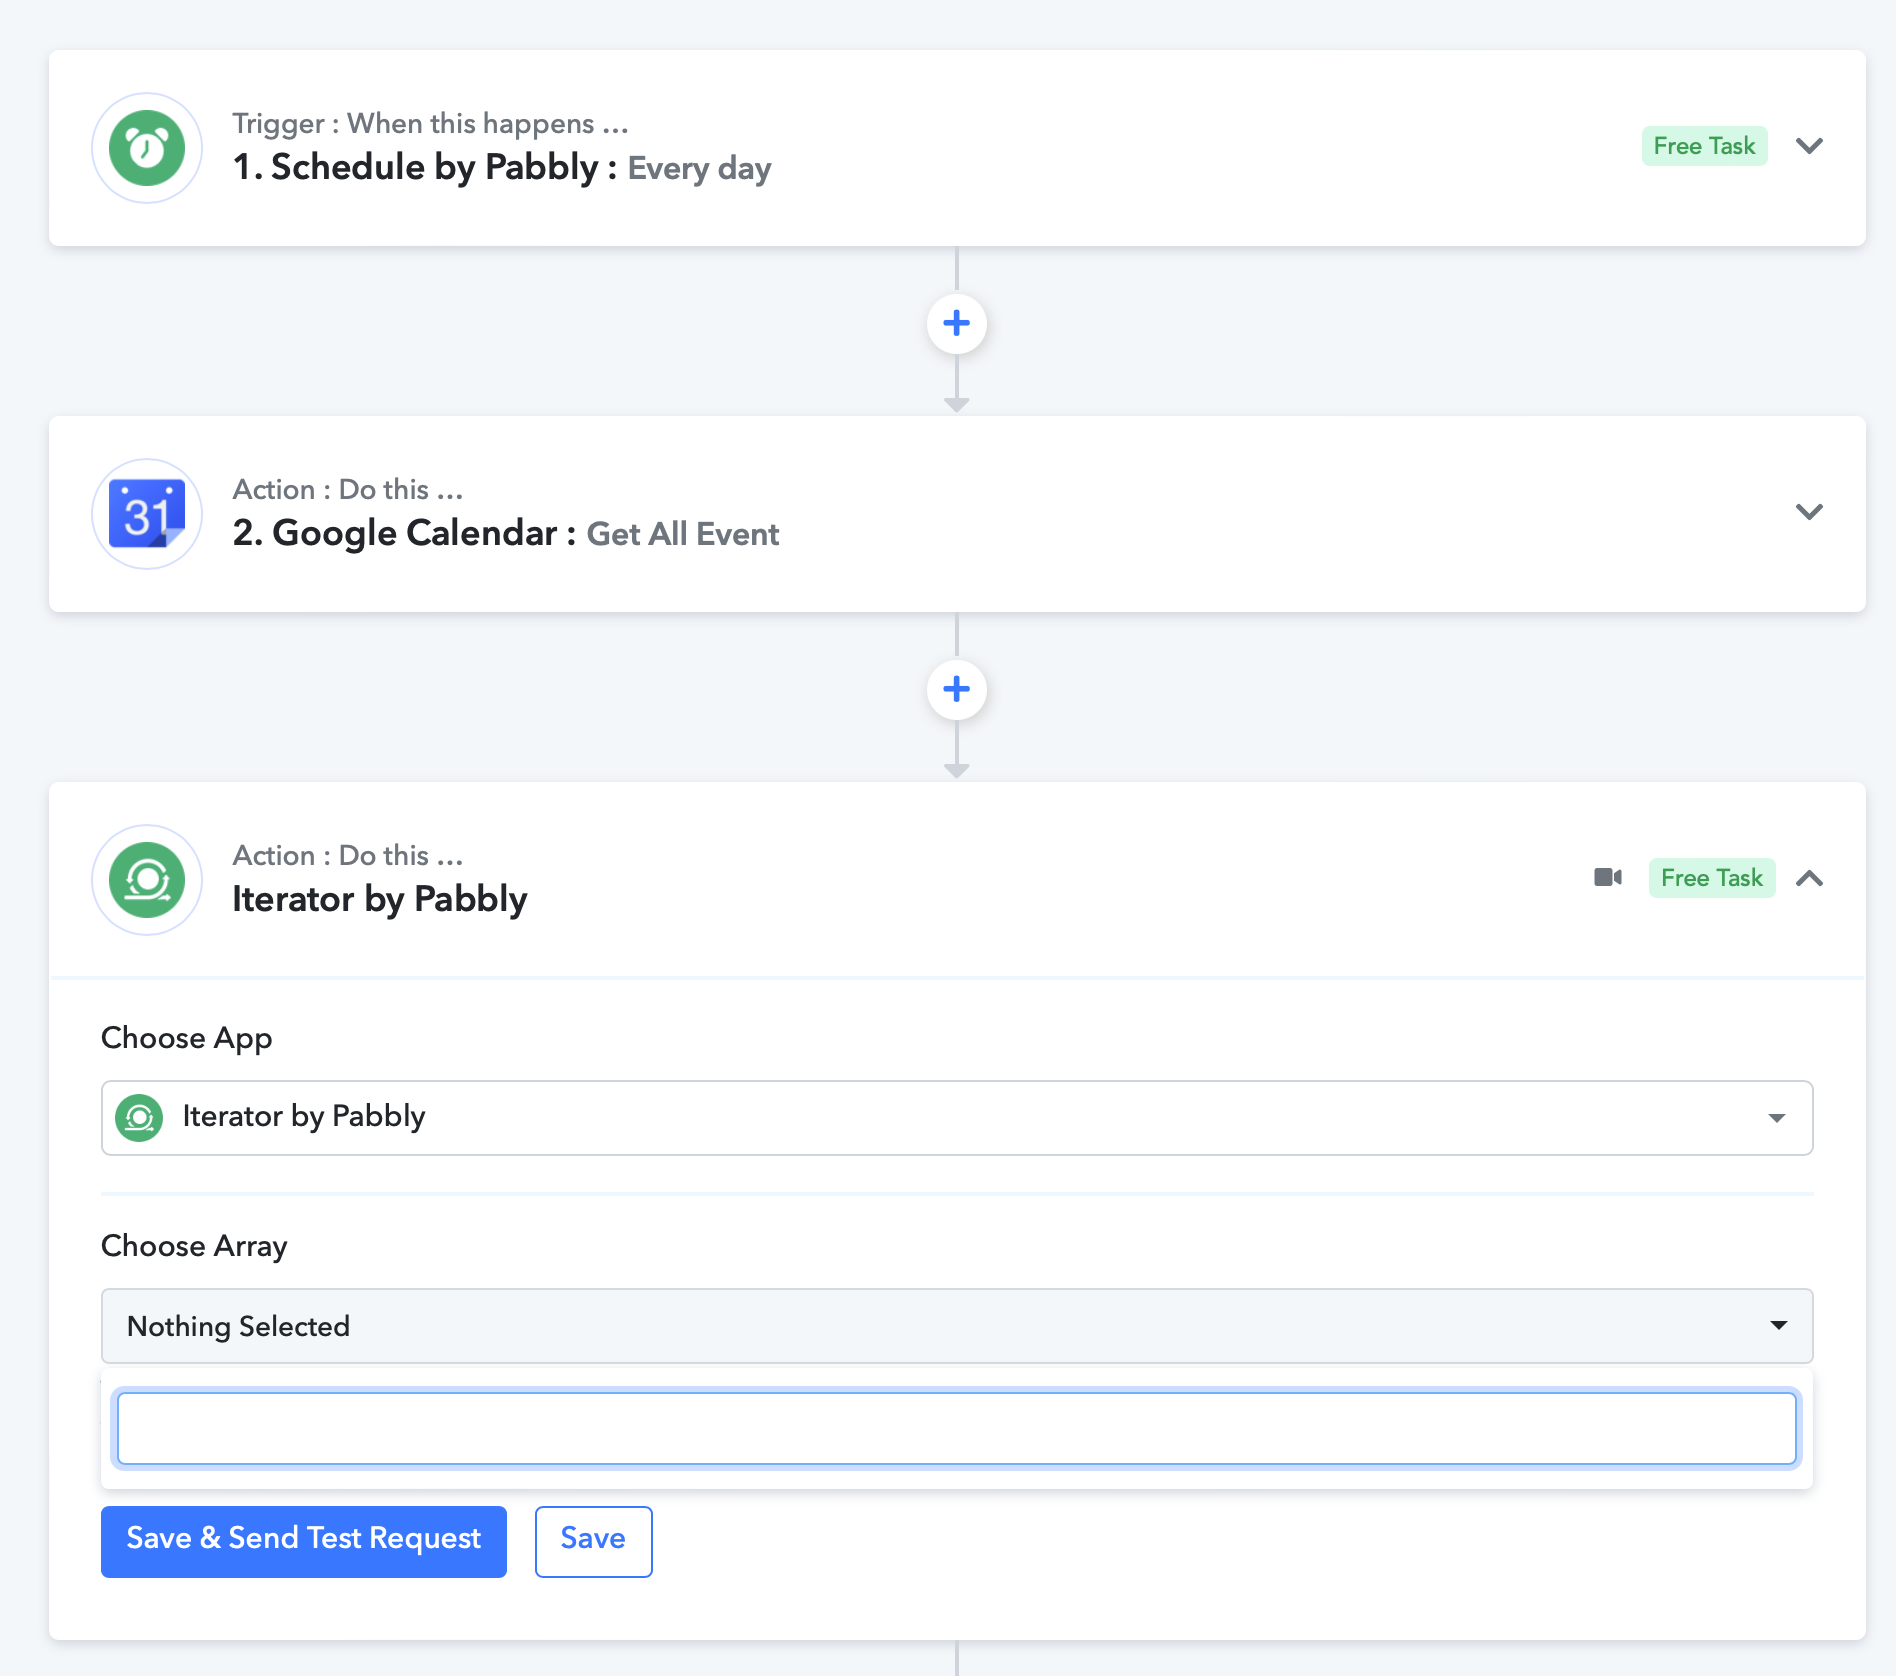The width and height of the screenshot is (1896, 1676).
Task: Click Iterator icon inside Choose App field
Action: tap(139, 1117)
